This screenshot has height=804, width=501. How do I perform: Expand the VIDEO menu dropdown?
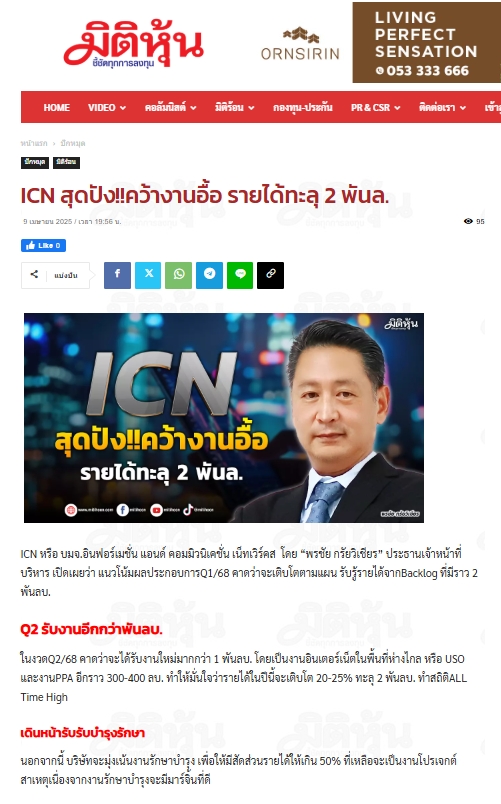click(107, 108)
